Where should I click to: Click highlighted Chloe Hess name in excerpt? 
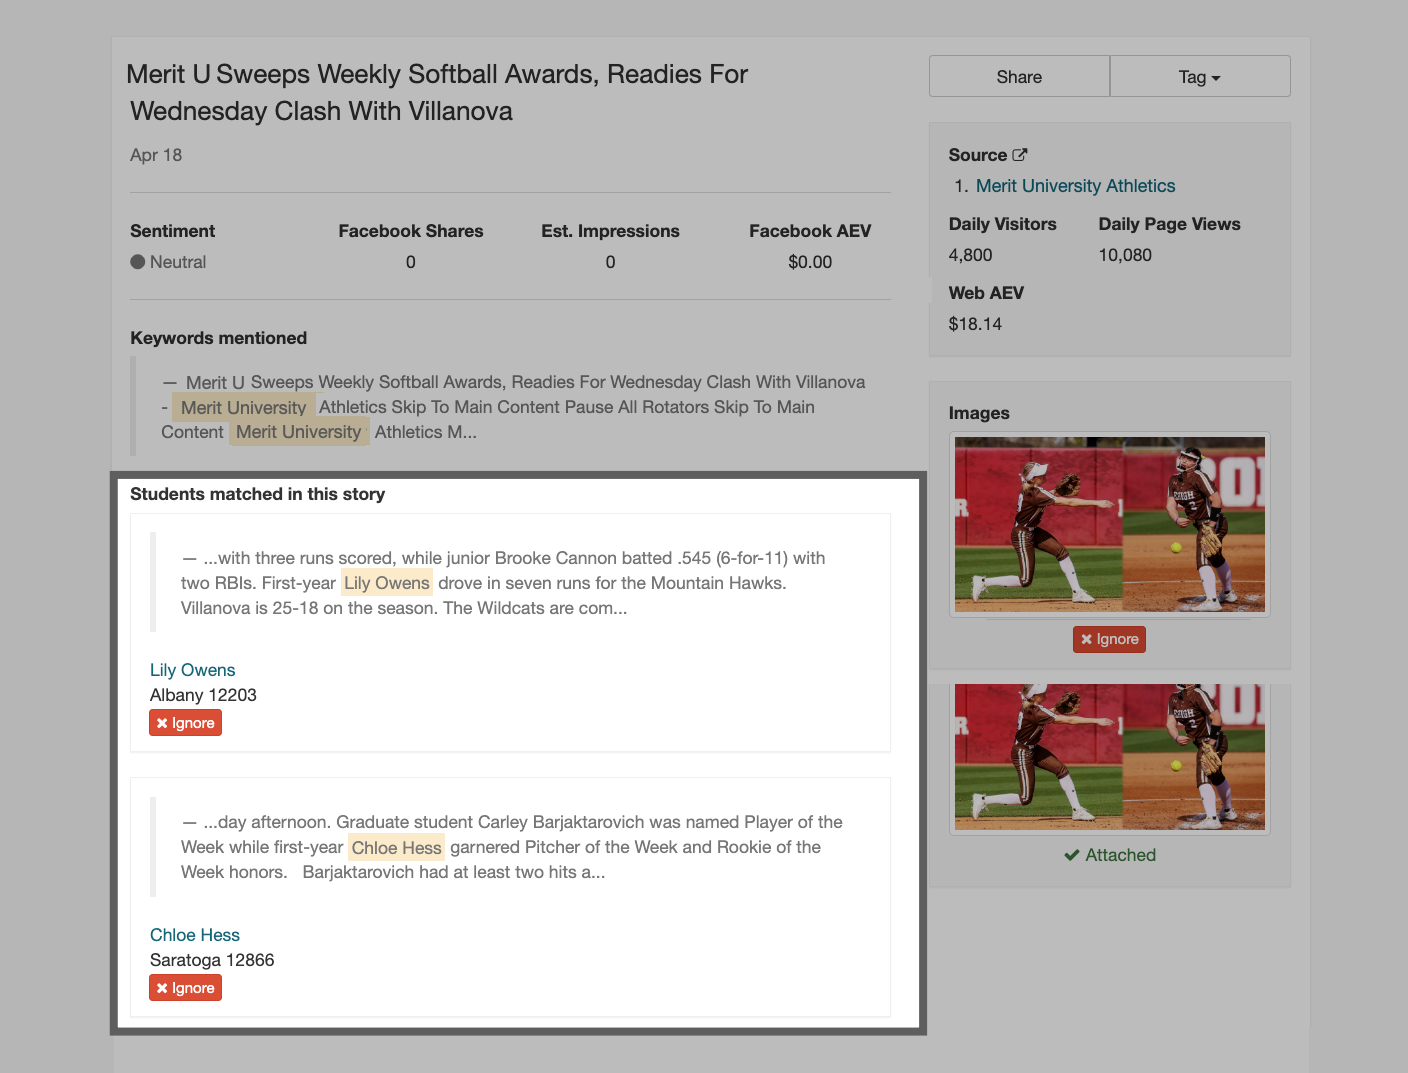coord(396,848)
